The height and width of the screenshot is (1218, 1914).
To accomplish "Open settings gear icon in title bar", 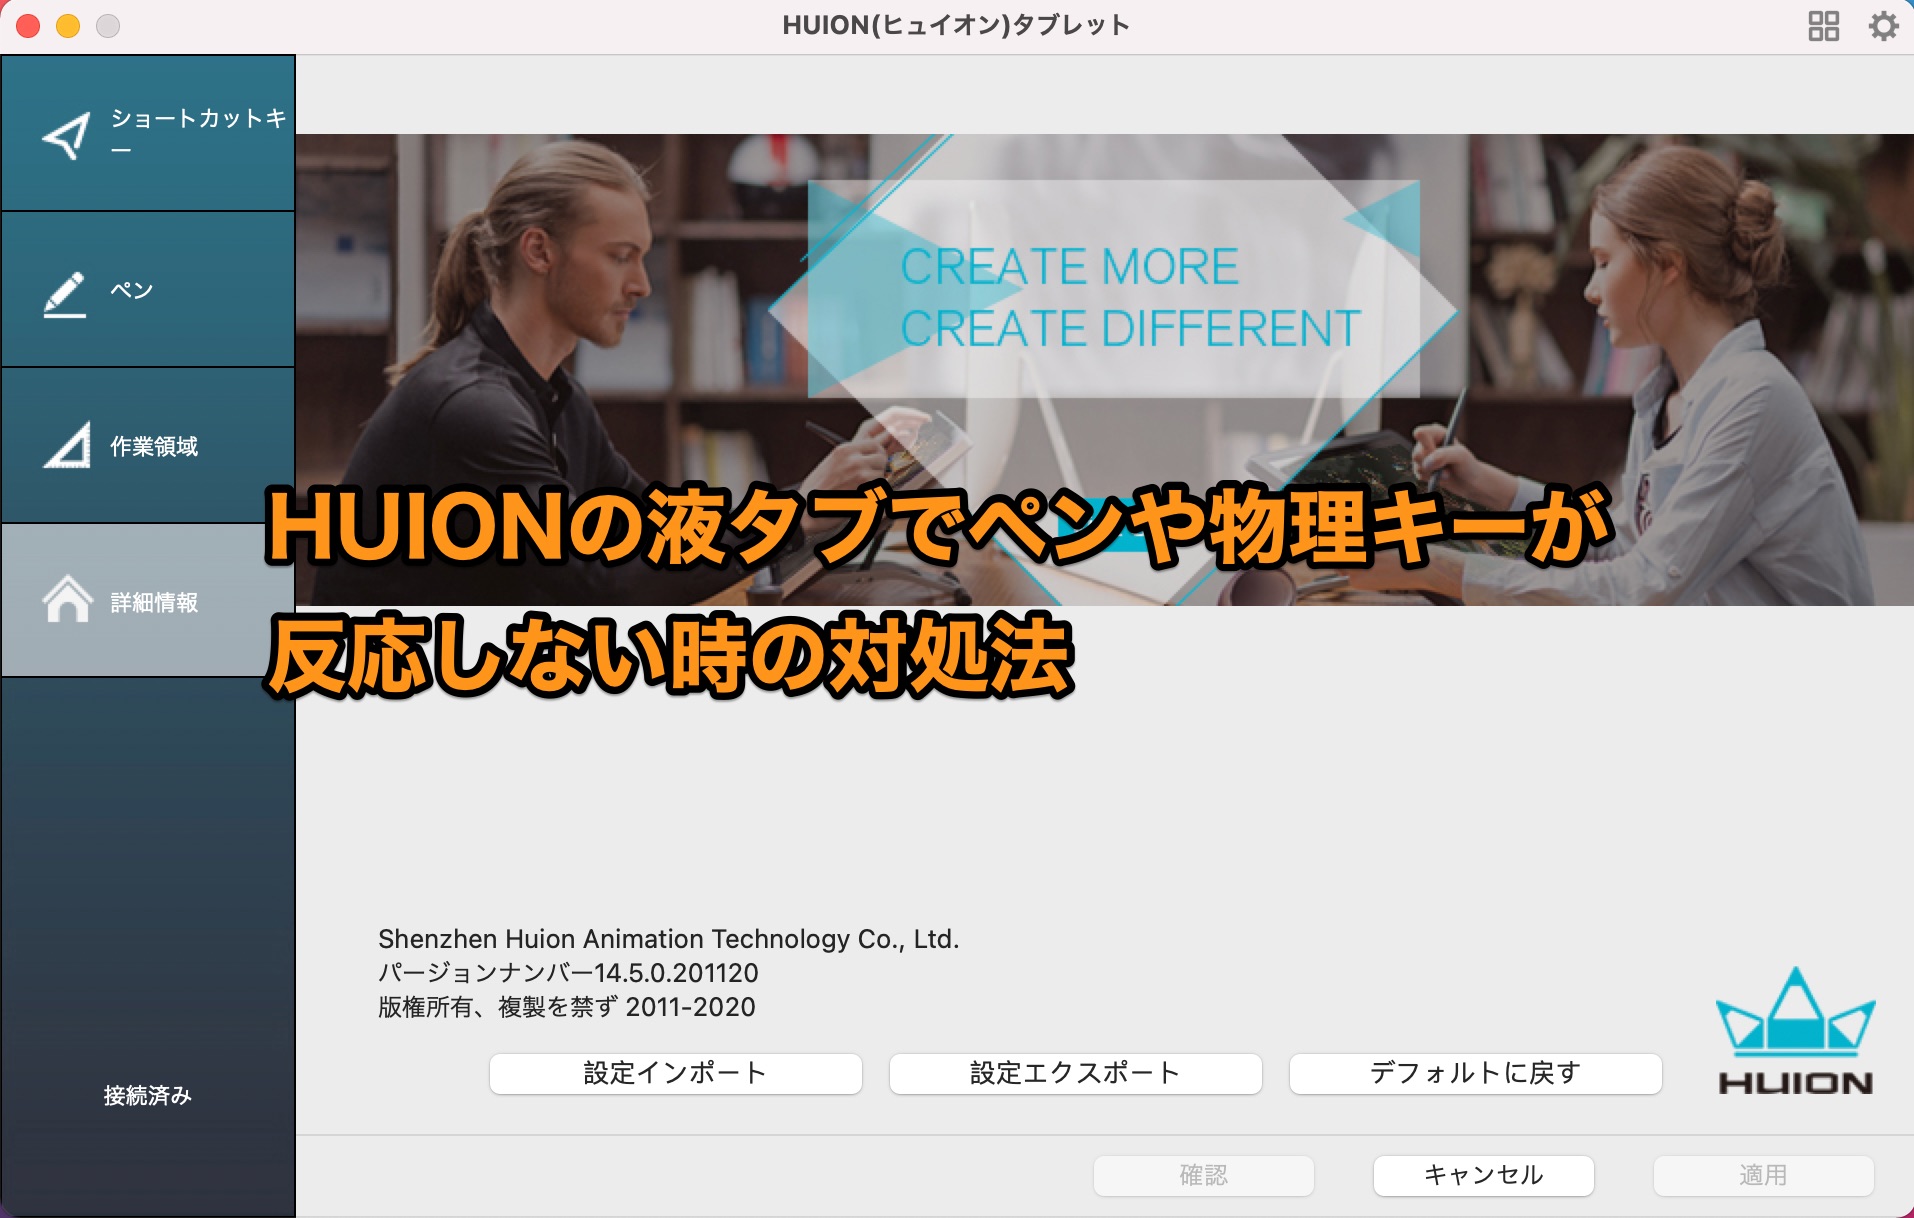I will (x=1883, y=26).
